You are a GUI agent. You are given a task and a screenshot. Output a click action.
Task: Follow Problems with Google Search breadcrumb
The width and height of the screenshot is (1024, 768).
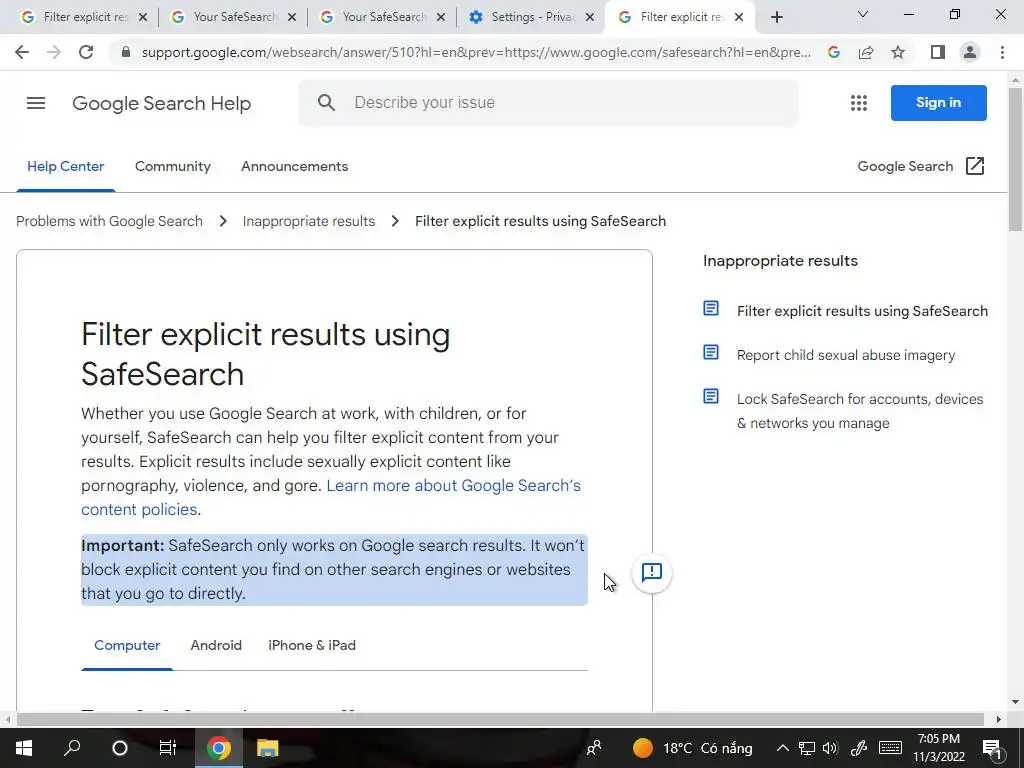tap(109, 221)
